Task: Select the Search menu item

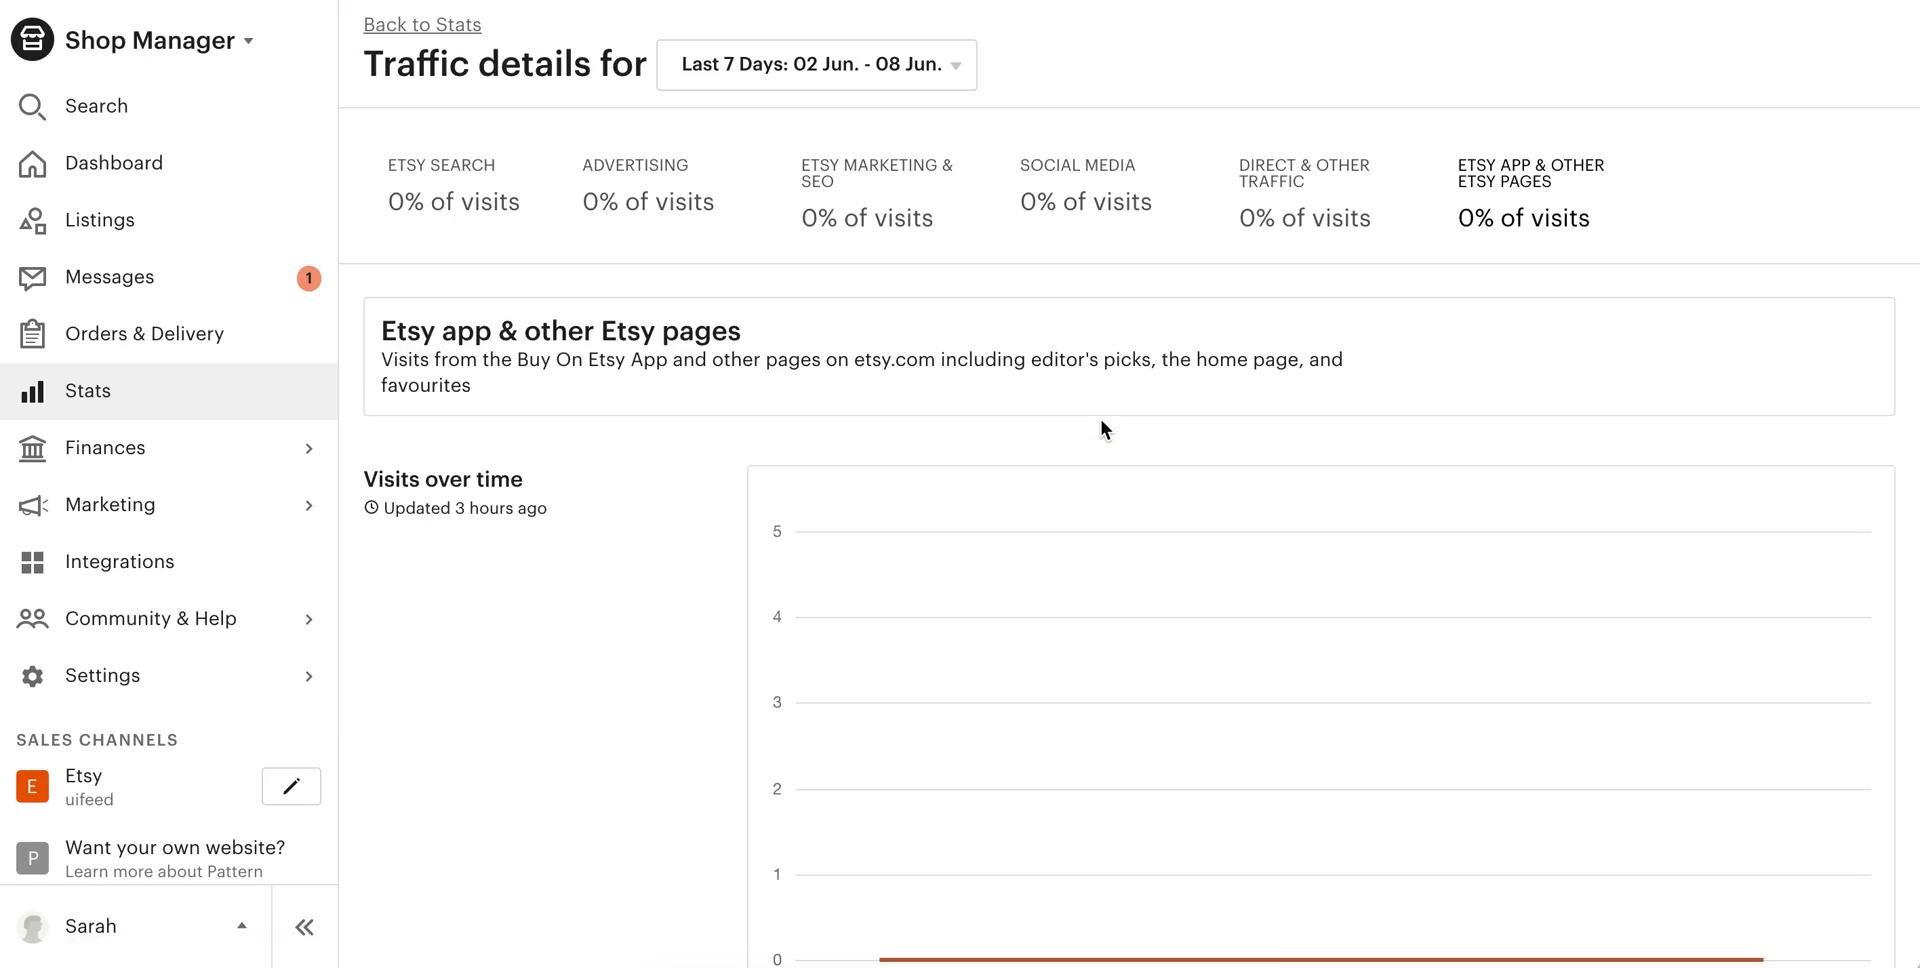Action: pyautogui.click(x=169, y=106)
